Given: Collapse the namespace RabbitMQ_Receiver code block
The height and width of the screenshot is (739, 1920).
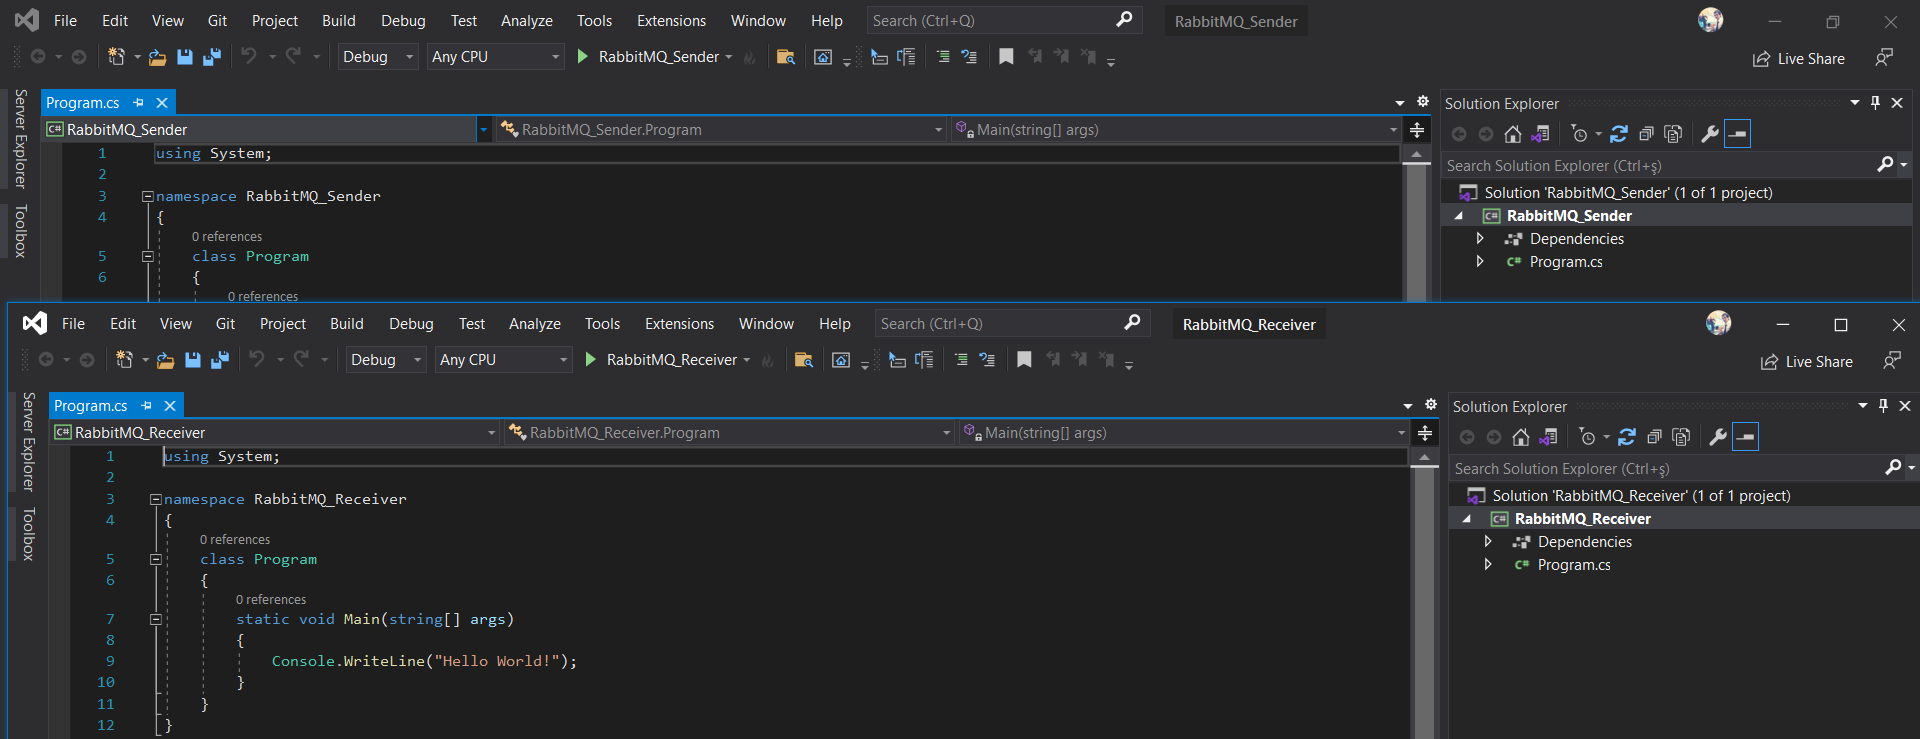Looking at the screenshot, I should point(155,499).
